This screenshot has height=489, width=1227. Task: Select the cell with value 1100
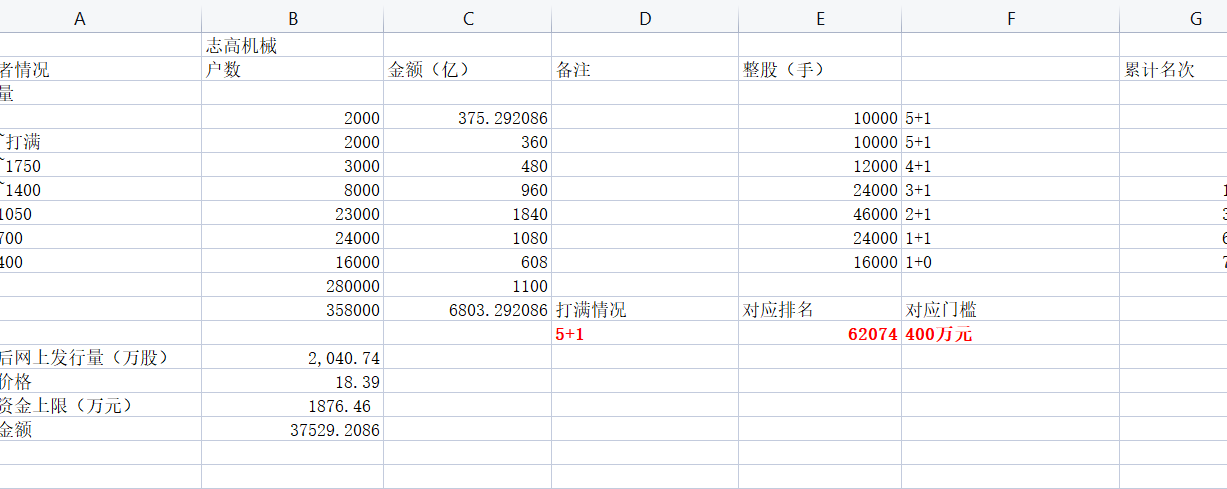[x=467, y=285]
